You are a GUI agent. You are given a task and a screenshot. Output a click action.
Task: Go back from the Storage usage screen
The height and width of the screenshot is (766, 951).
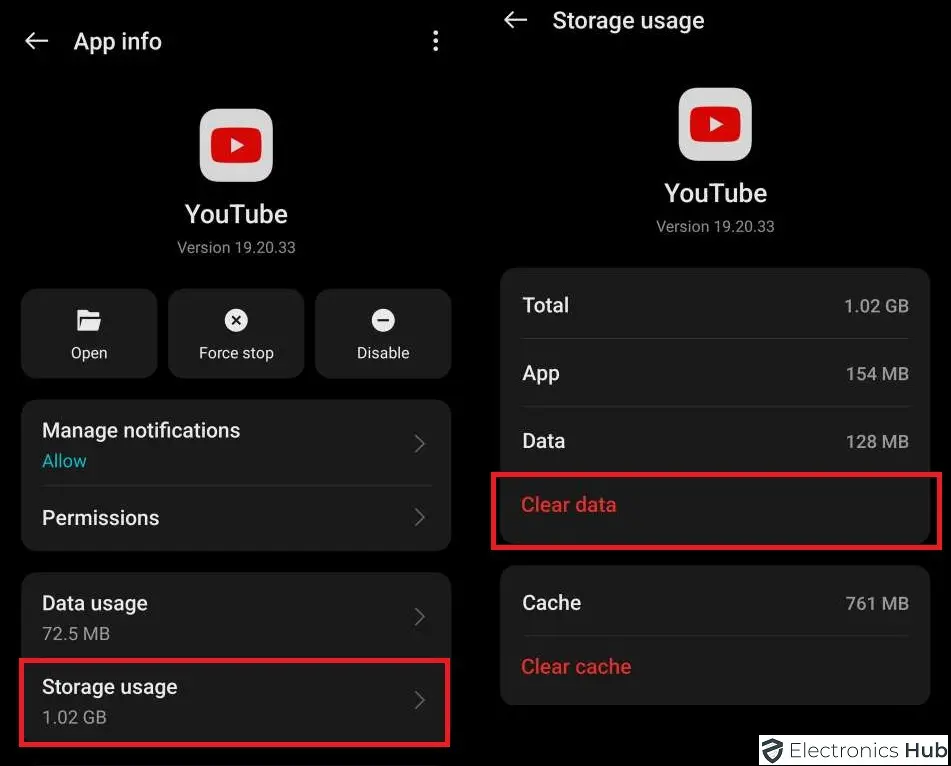(x=516, y=20)
